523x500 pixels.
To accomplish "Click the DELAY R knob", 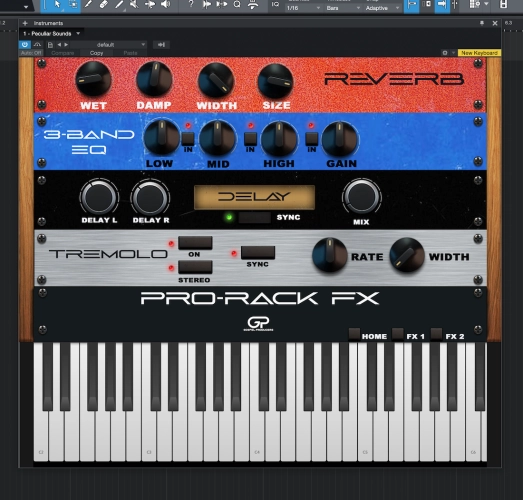I will click(x=150, y=198).
